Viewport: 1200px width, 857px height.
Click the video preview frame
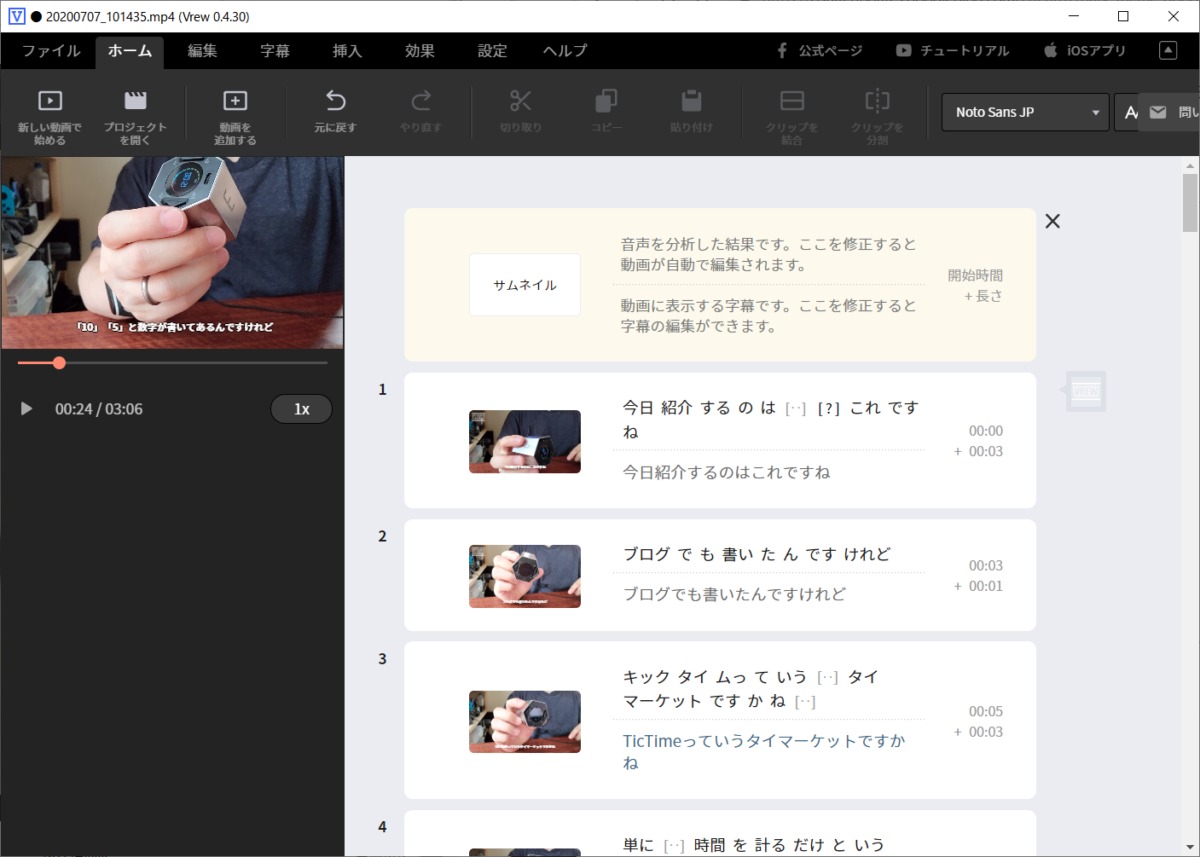(172, 252)
